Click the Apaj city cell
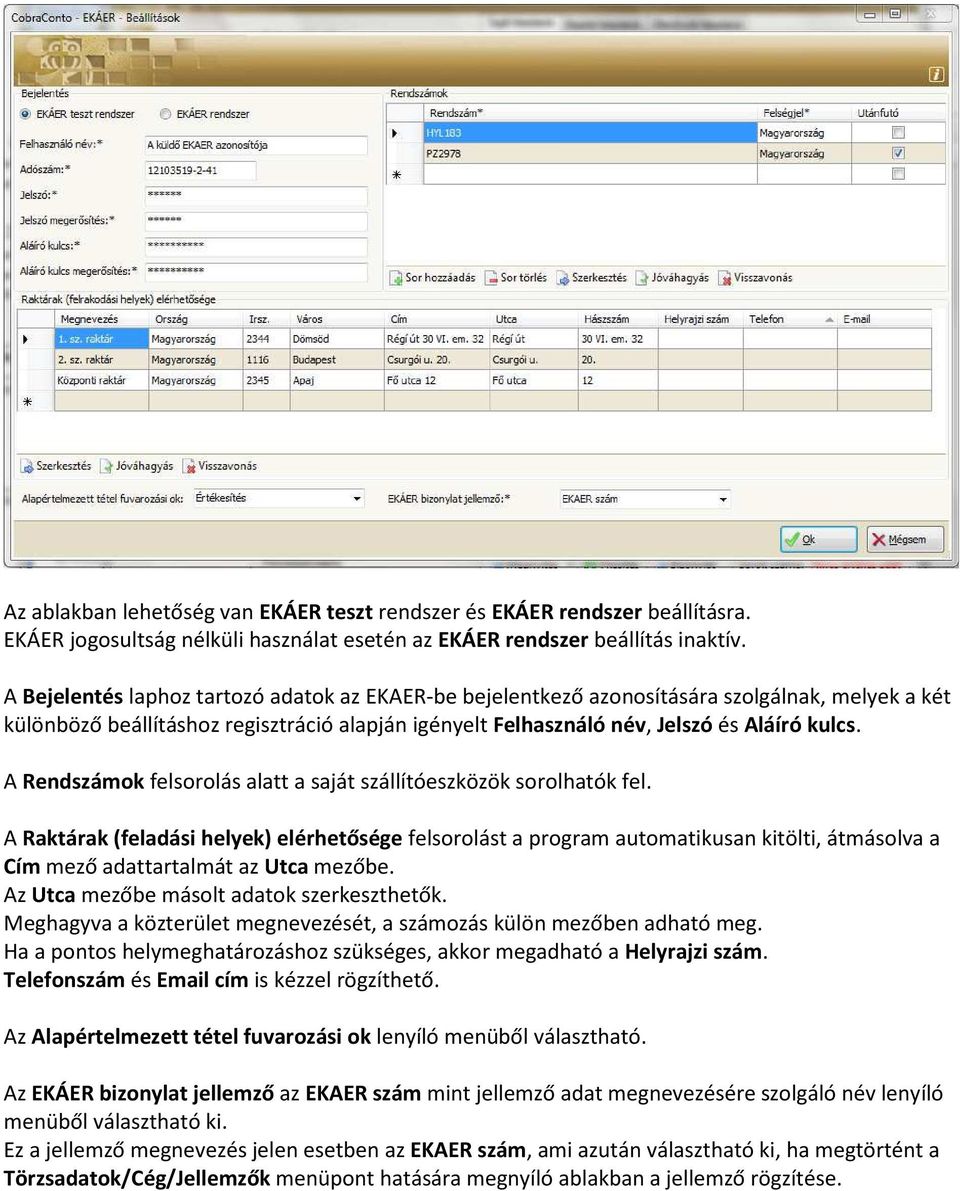960x1191 pixels. point(336,381)
